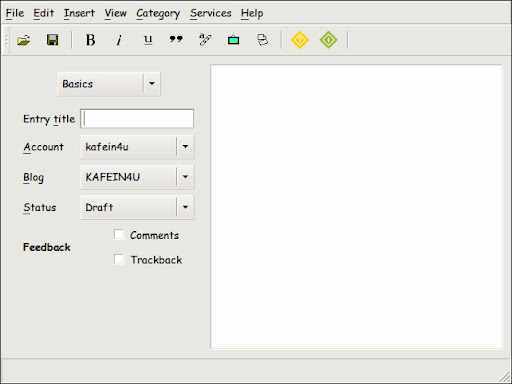The height and width of the screenshot is (384, 512).
Task: Save entry with the floppy disk icon
Action: tap(52, 40)
